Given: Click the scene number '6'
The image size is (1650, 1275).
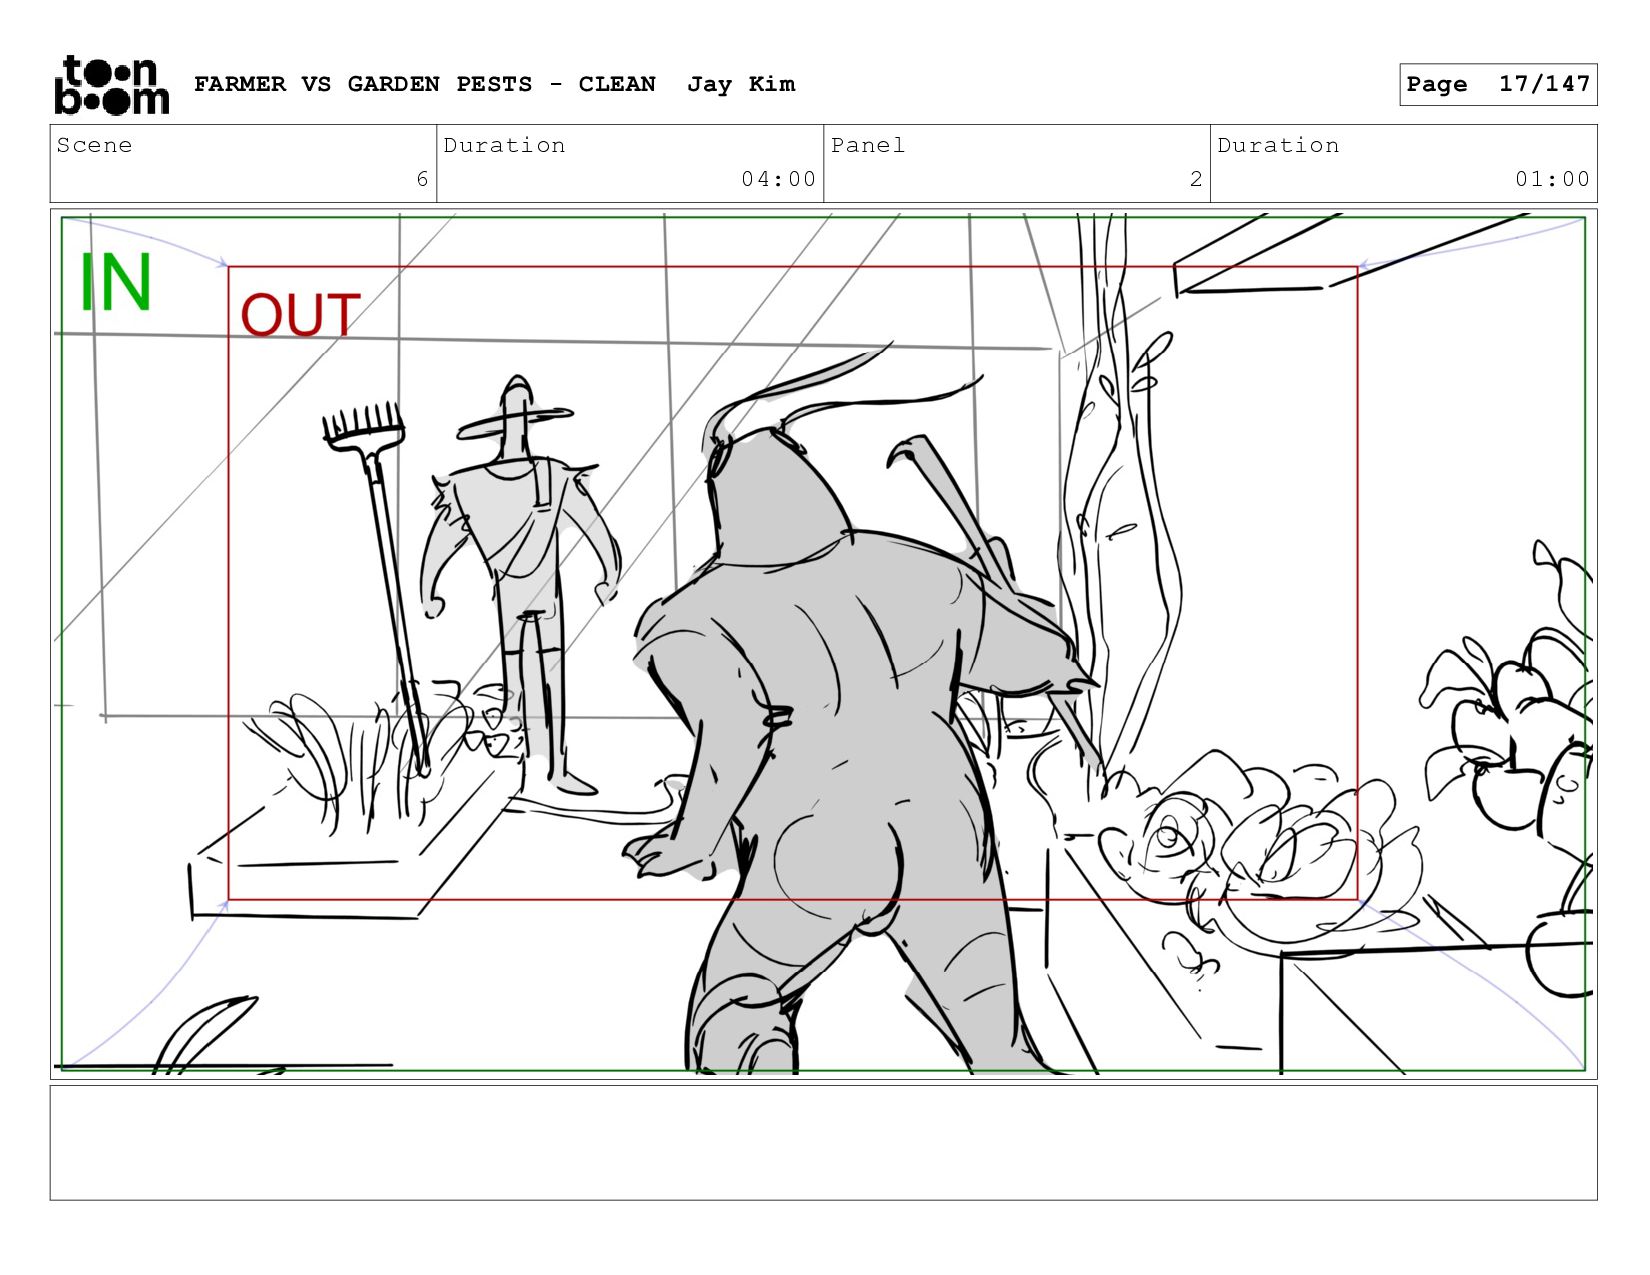Looking at the screenshot, I should point(422,179).
